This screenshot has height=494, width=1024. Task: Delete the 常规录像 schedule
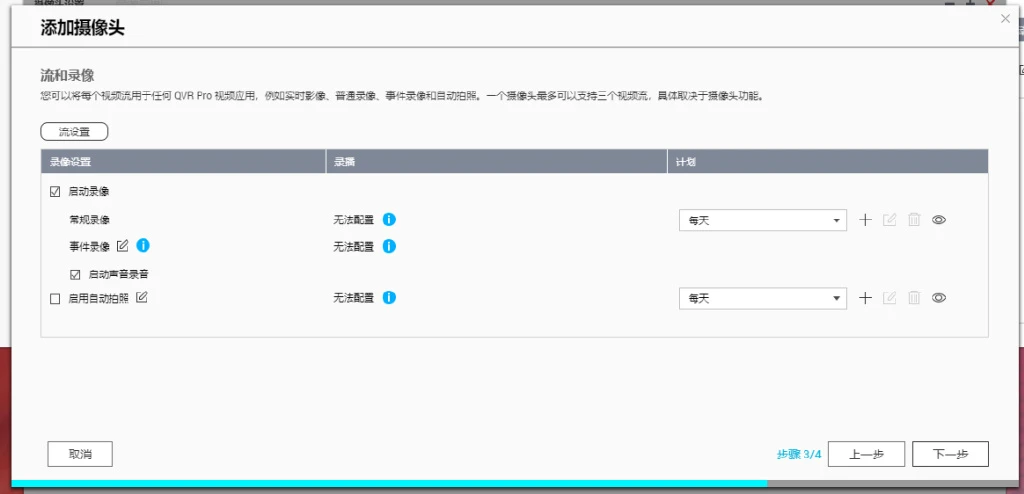[914, 220]
